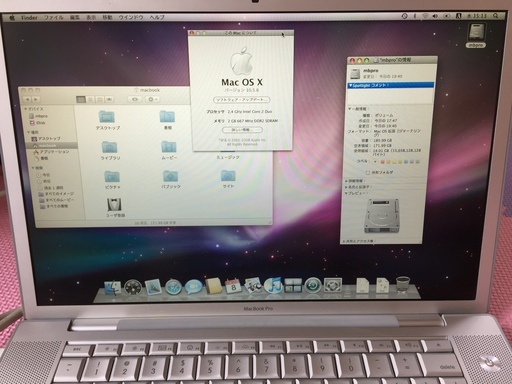This screenshot has height=384, width=512.
Task: Open iChat from the Dock
Action: [x=193, y=287]
